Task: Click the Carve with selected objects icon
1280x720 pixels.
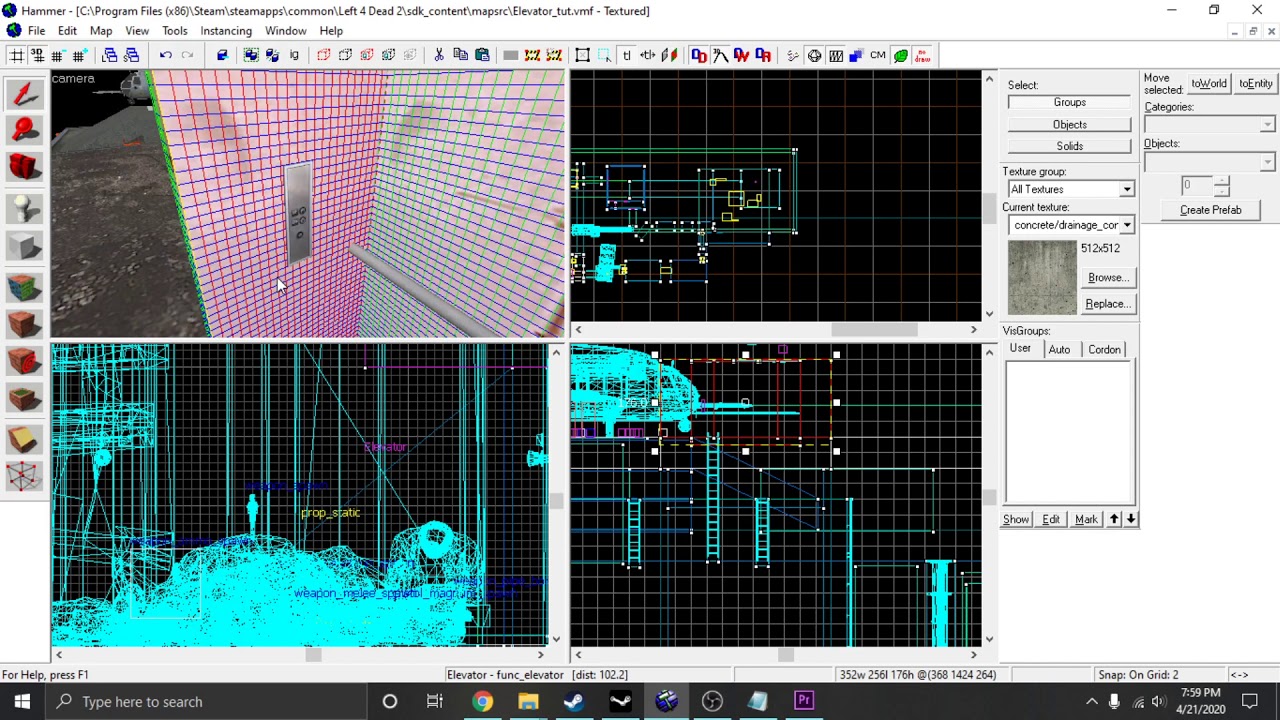Action: (x=222, y=55)
